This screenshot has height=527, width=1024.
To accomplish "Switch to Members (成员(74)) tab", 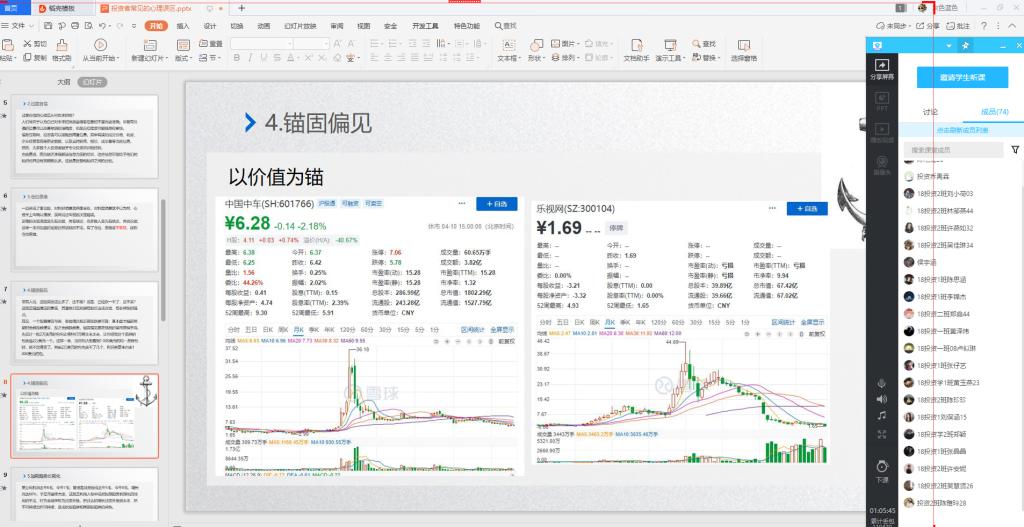I will 995,112.
